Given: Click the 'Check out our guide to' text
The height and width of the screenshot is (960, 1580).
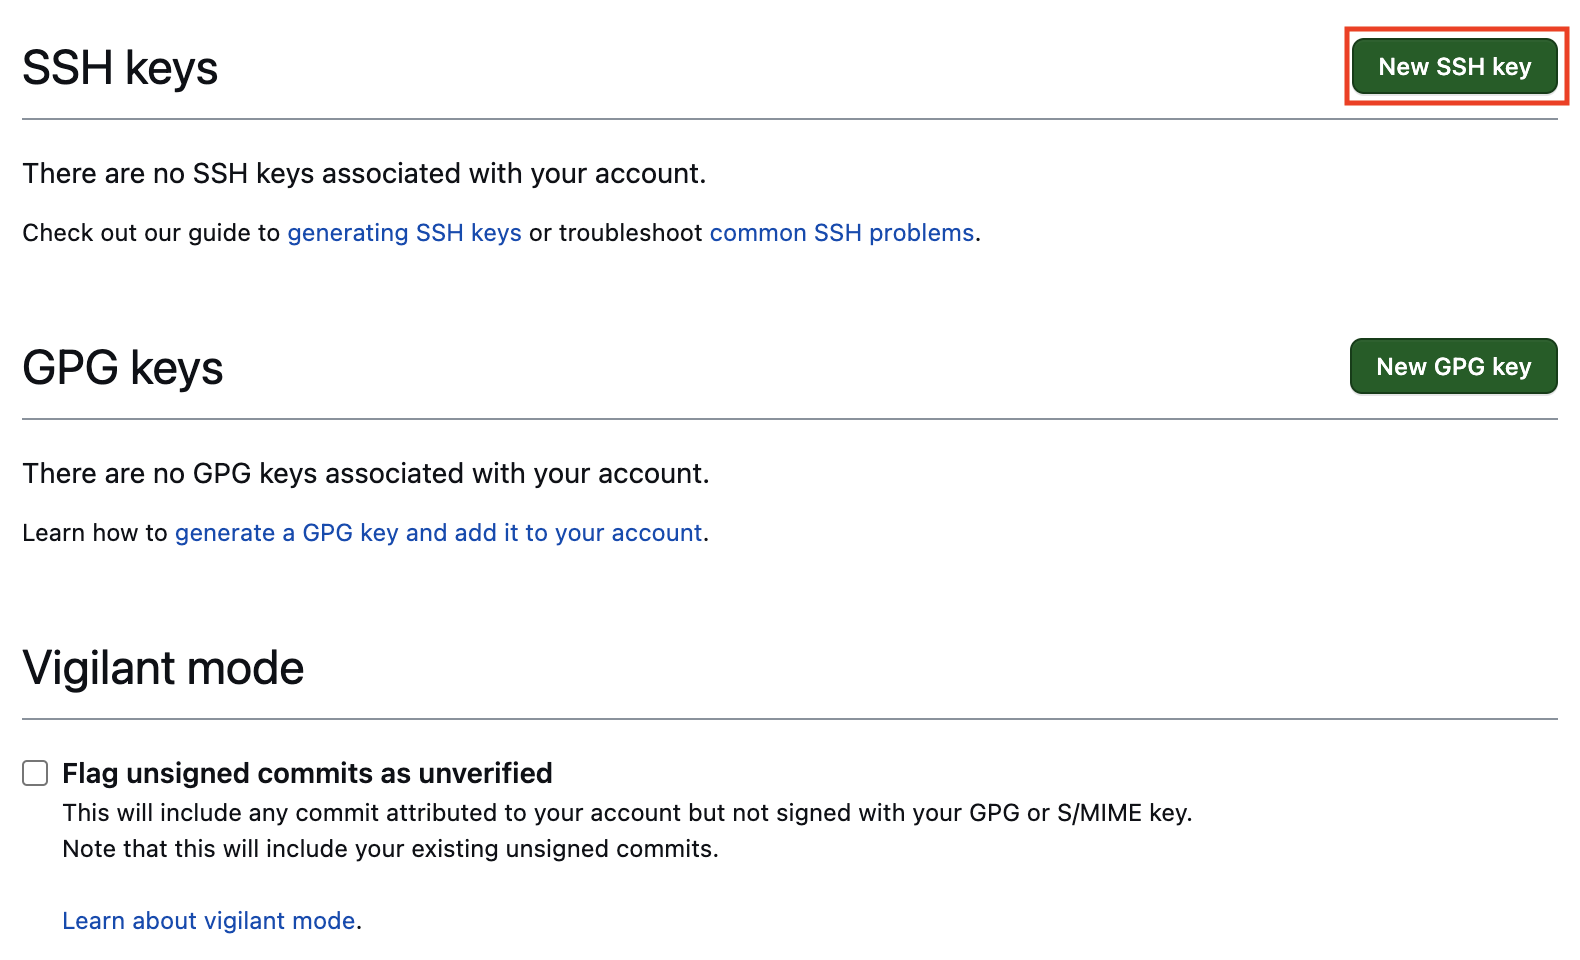Looking at the screenshot, I should tap(151, 233).
